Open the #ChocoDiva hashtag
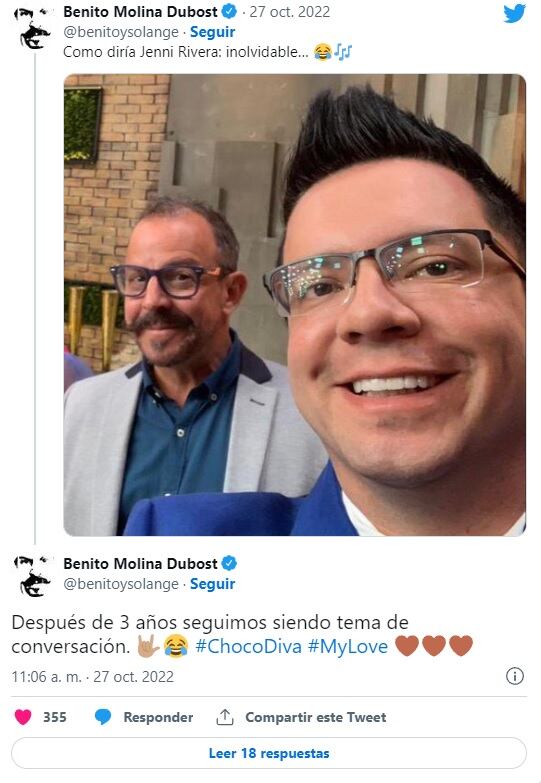 click(x=248, y=646)
